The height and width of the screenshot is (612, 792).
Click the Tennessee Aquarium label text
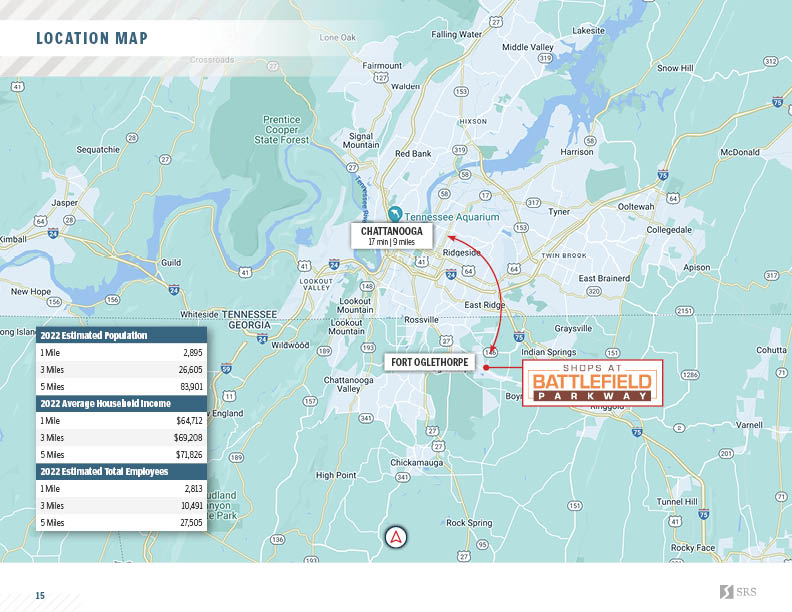(x=452, y=217)
